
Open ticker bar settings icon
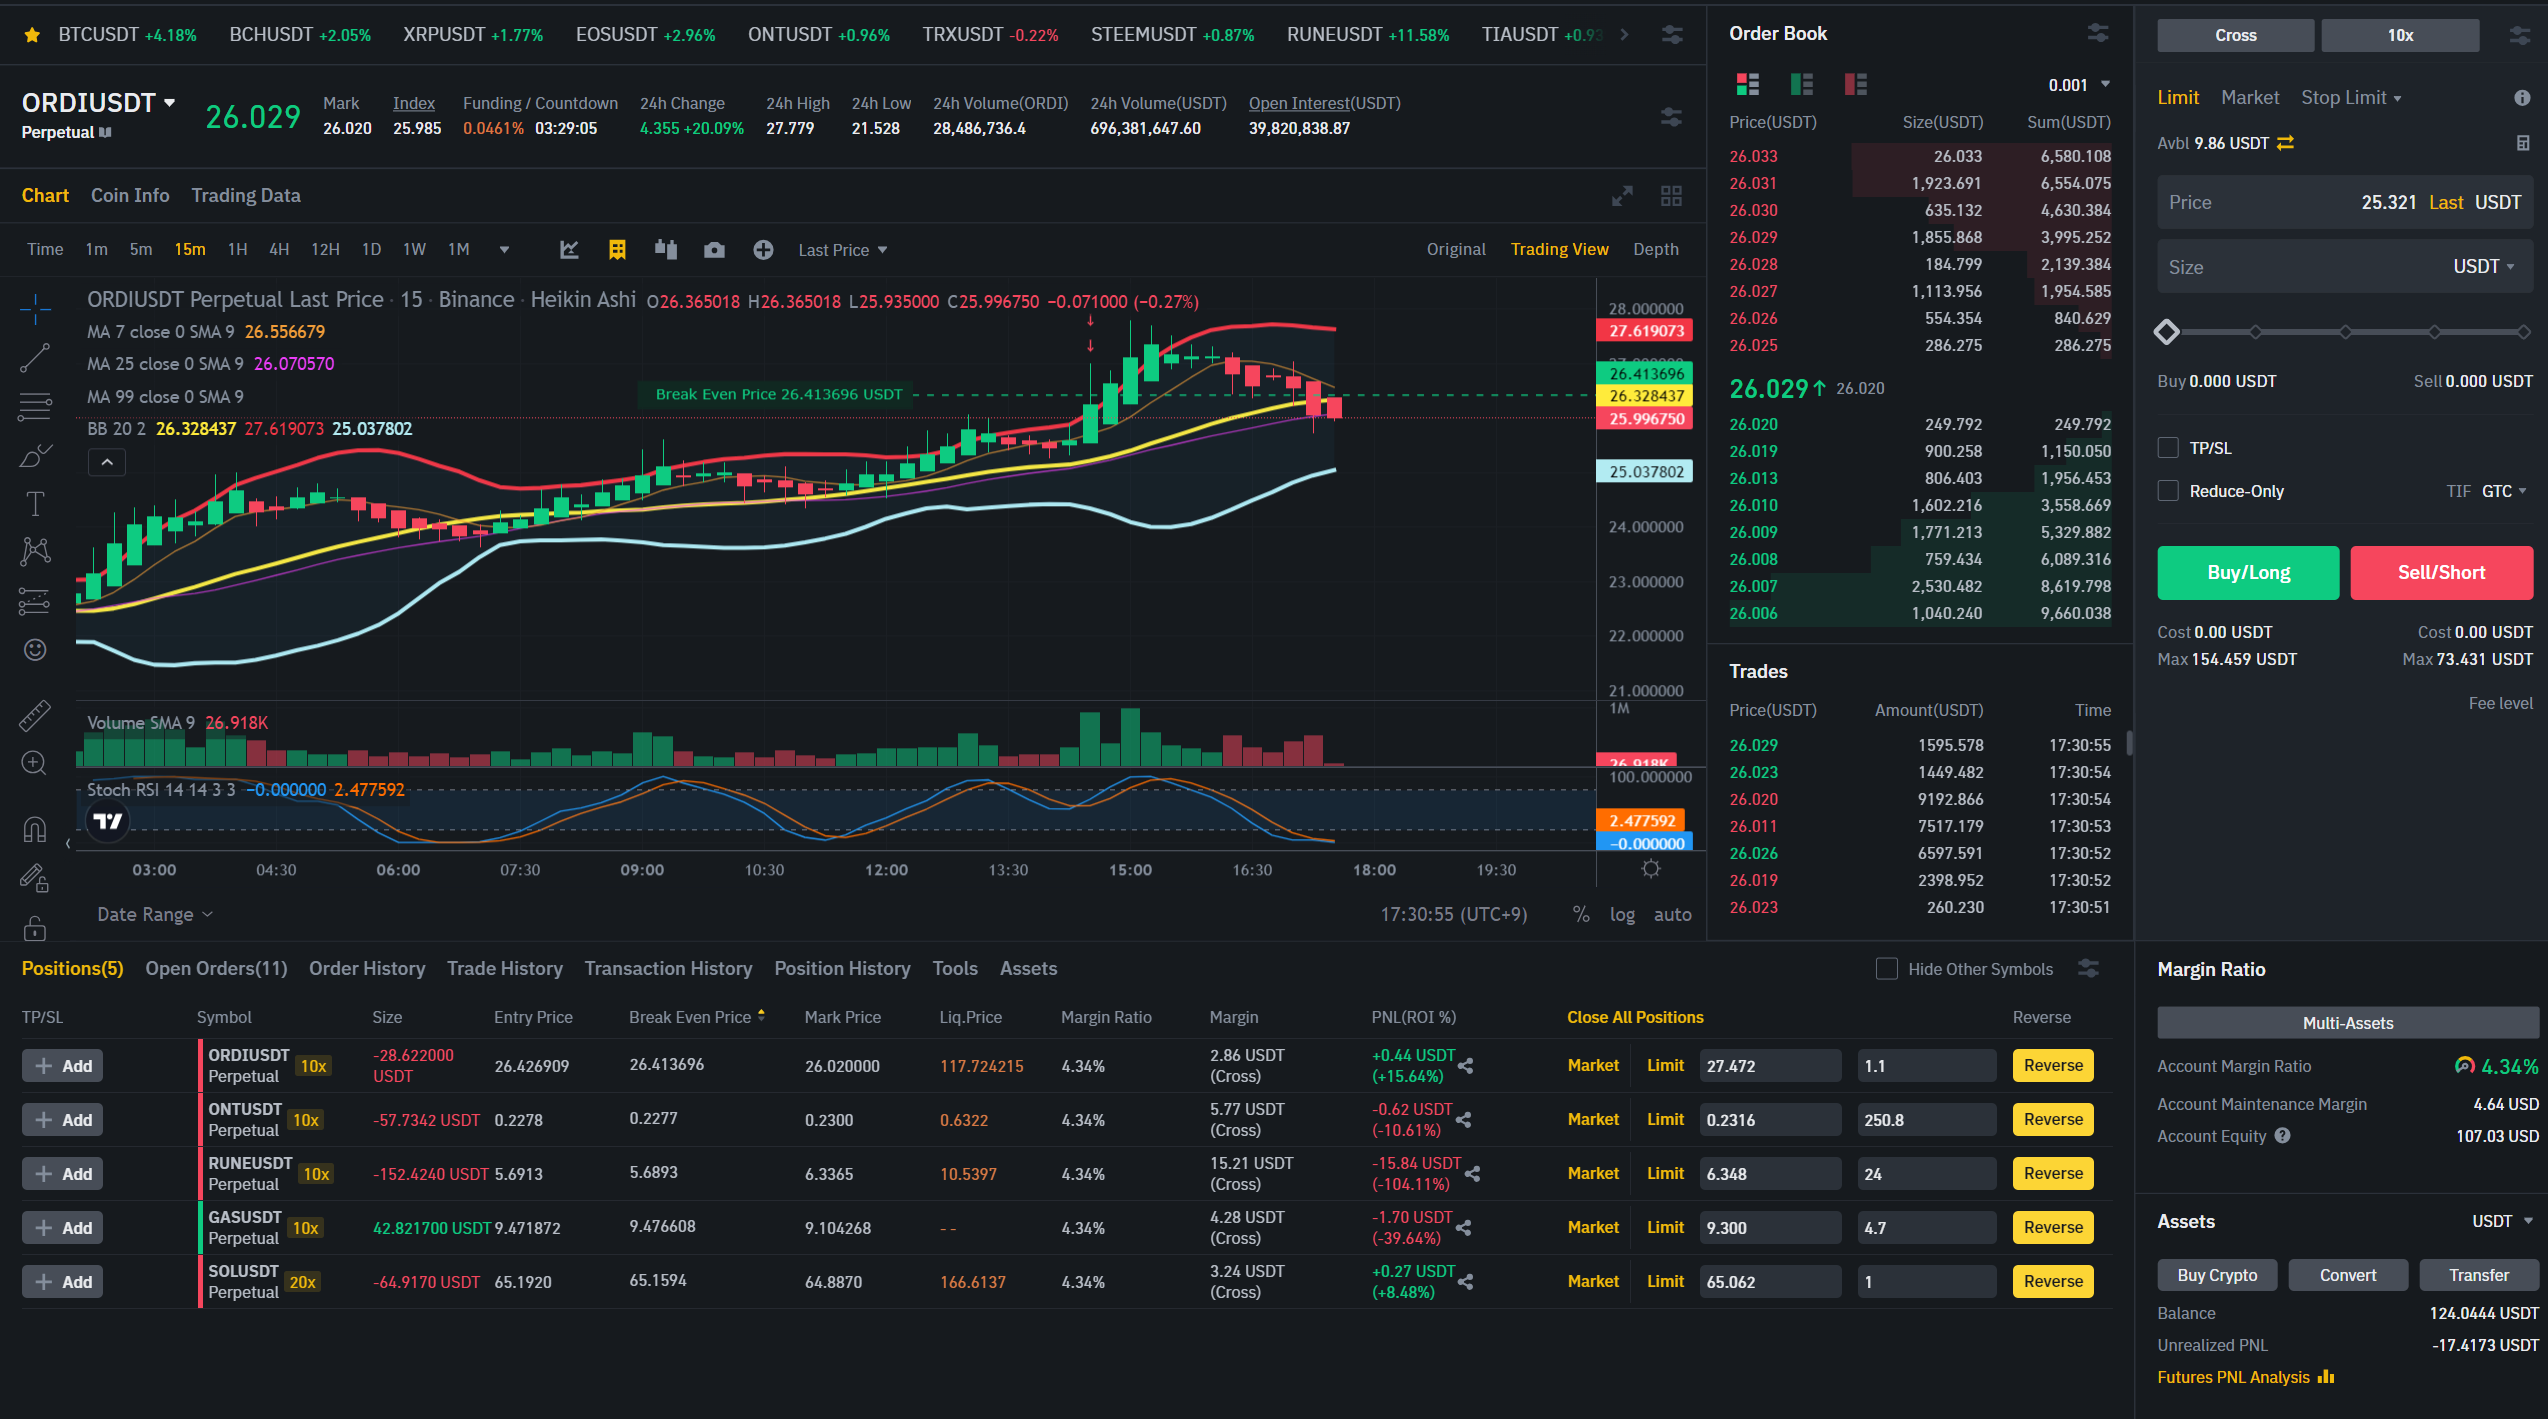1672,35
